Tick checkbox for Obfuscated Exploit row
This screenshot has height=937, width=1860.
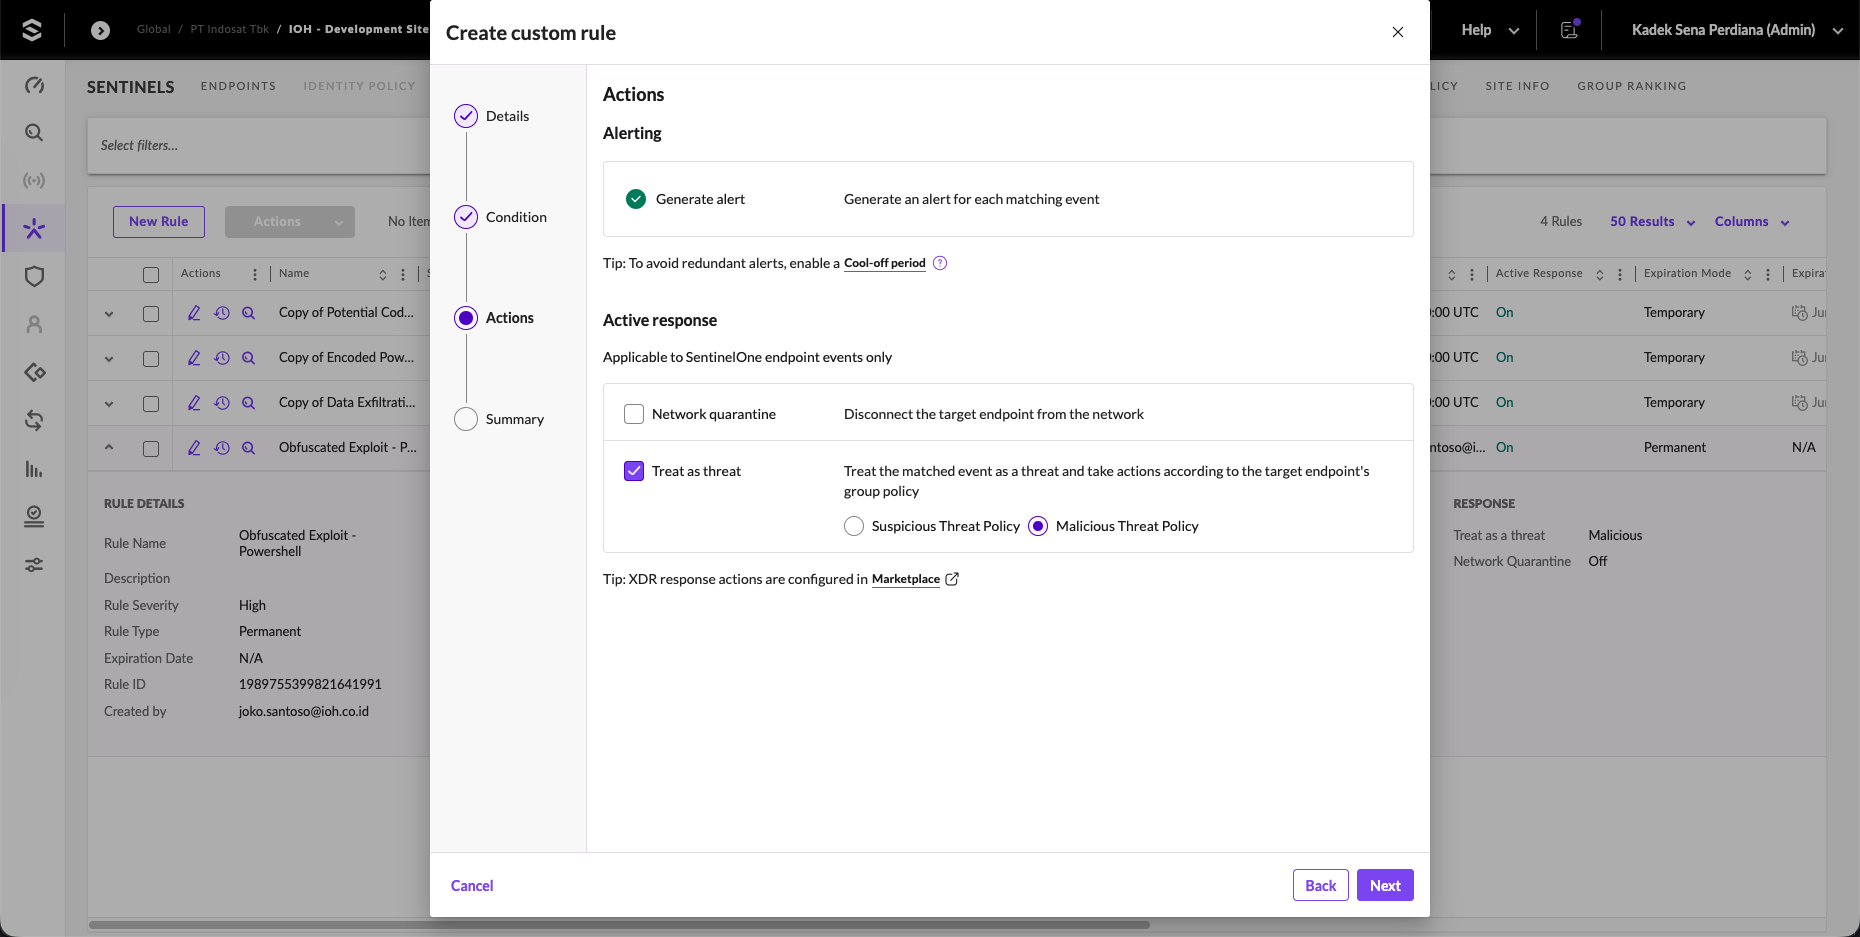tap(151, 449)
